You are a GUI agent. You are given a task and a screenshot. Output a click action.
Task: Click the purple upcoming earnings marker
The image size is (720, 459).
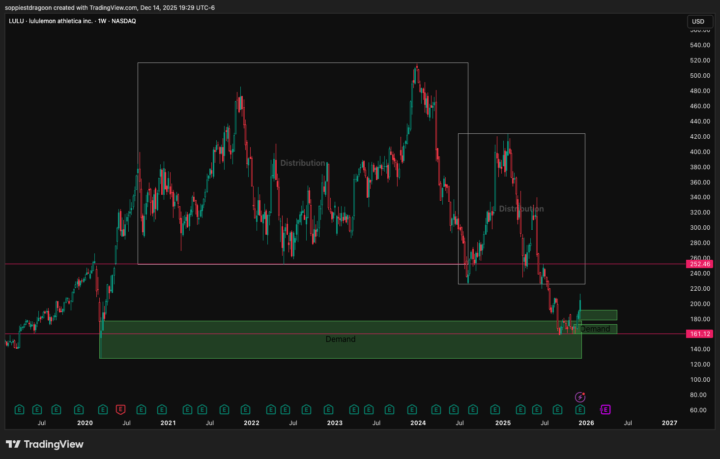[x=605, y=409]
